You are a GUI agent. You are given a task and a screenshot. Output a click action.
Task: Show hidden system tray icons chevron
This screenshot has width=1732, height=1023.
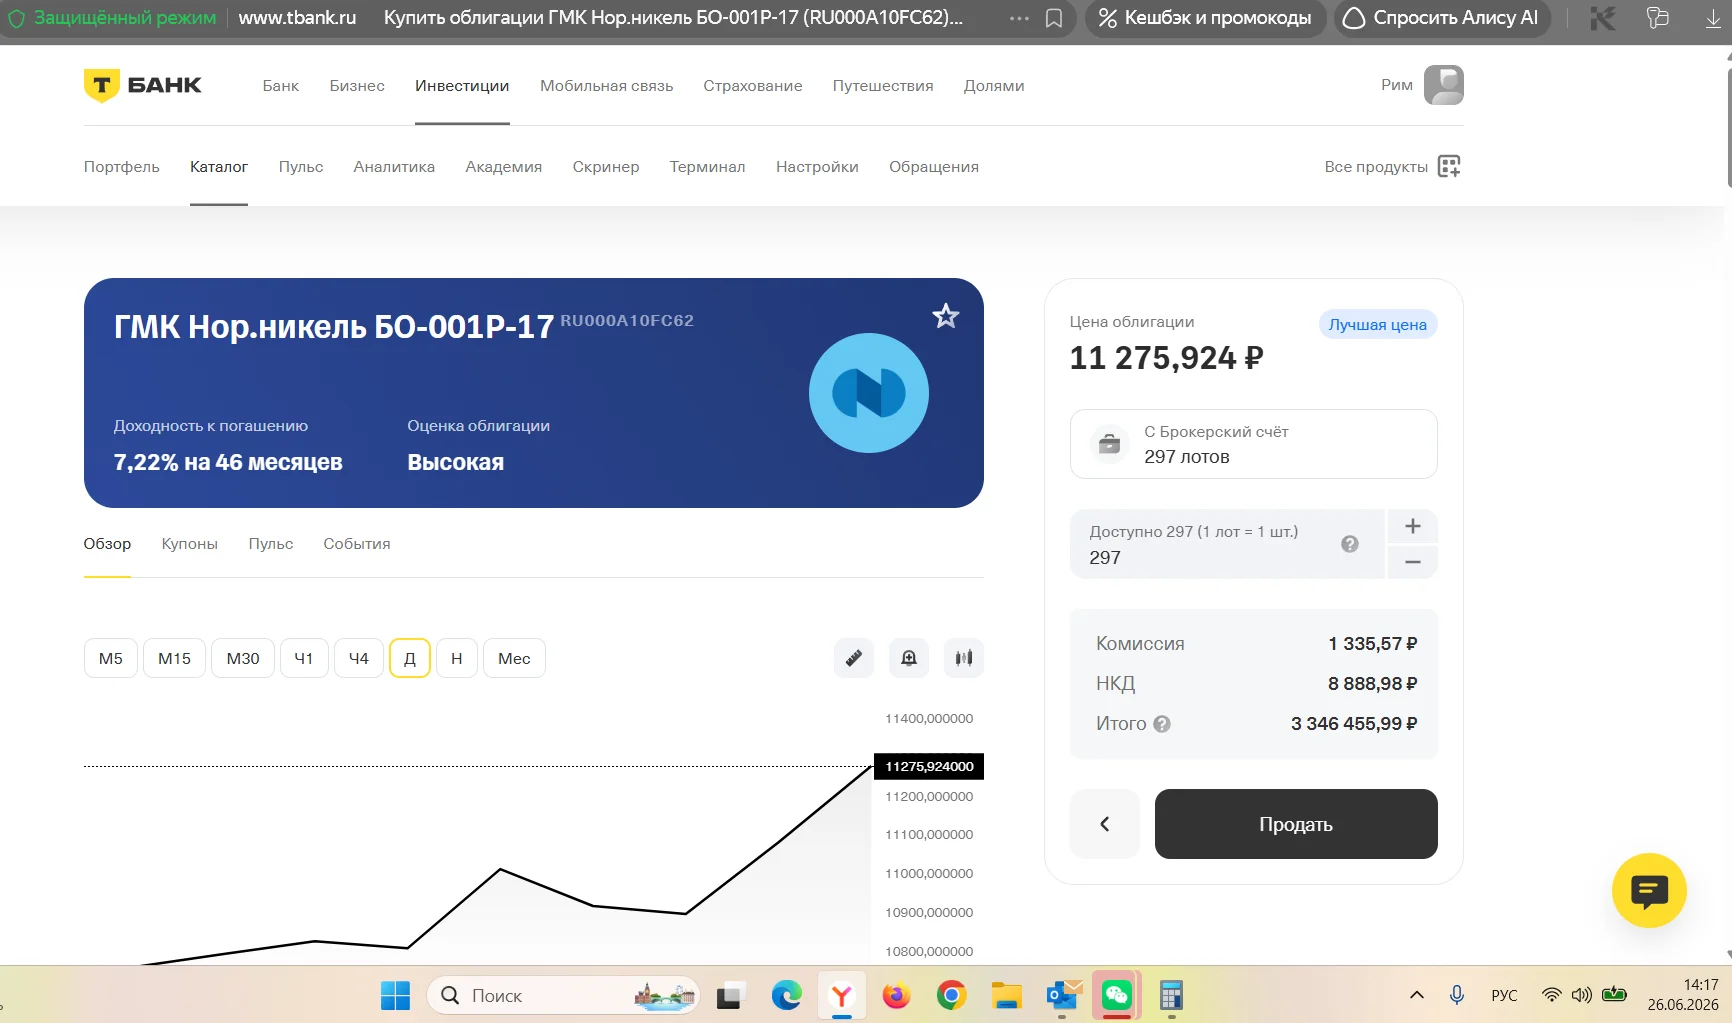click(1417, 995)
